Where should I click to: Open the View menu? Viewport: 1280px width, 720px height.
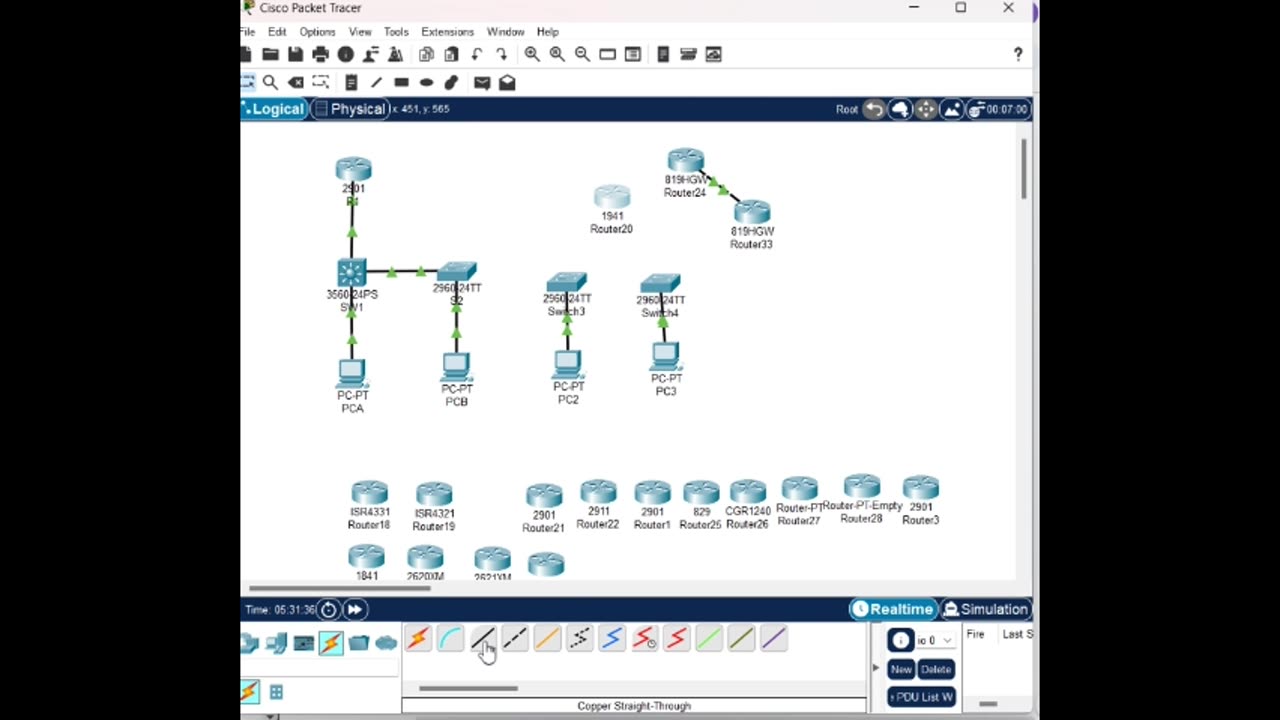click(360, 32)
